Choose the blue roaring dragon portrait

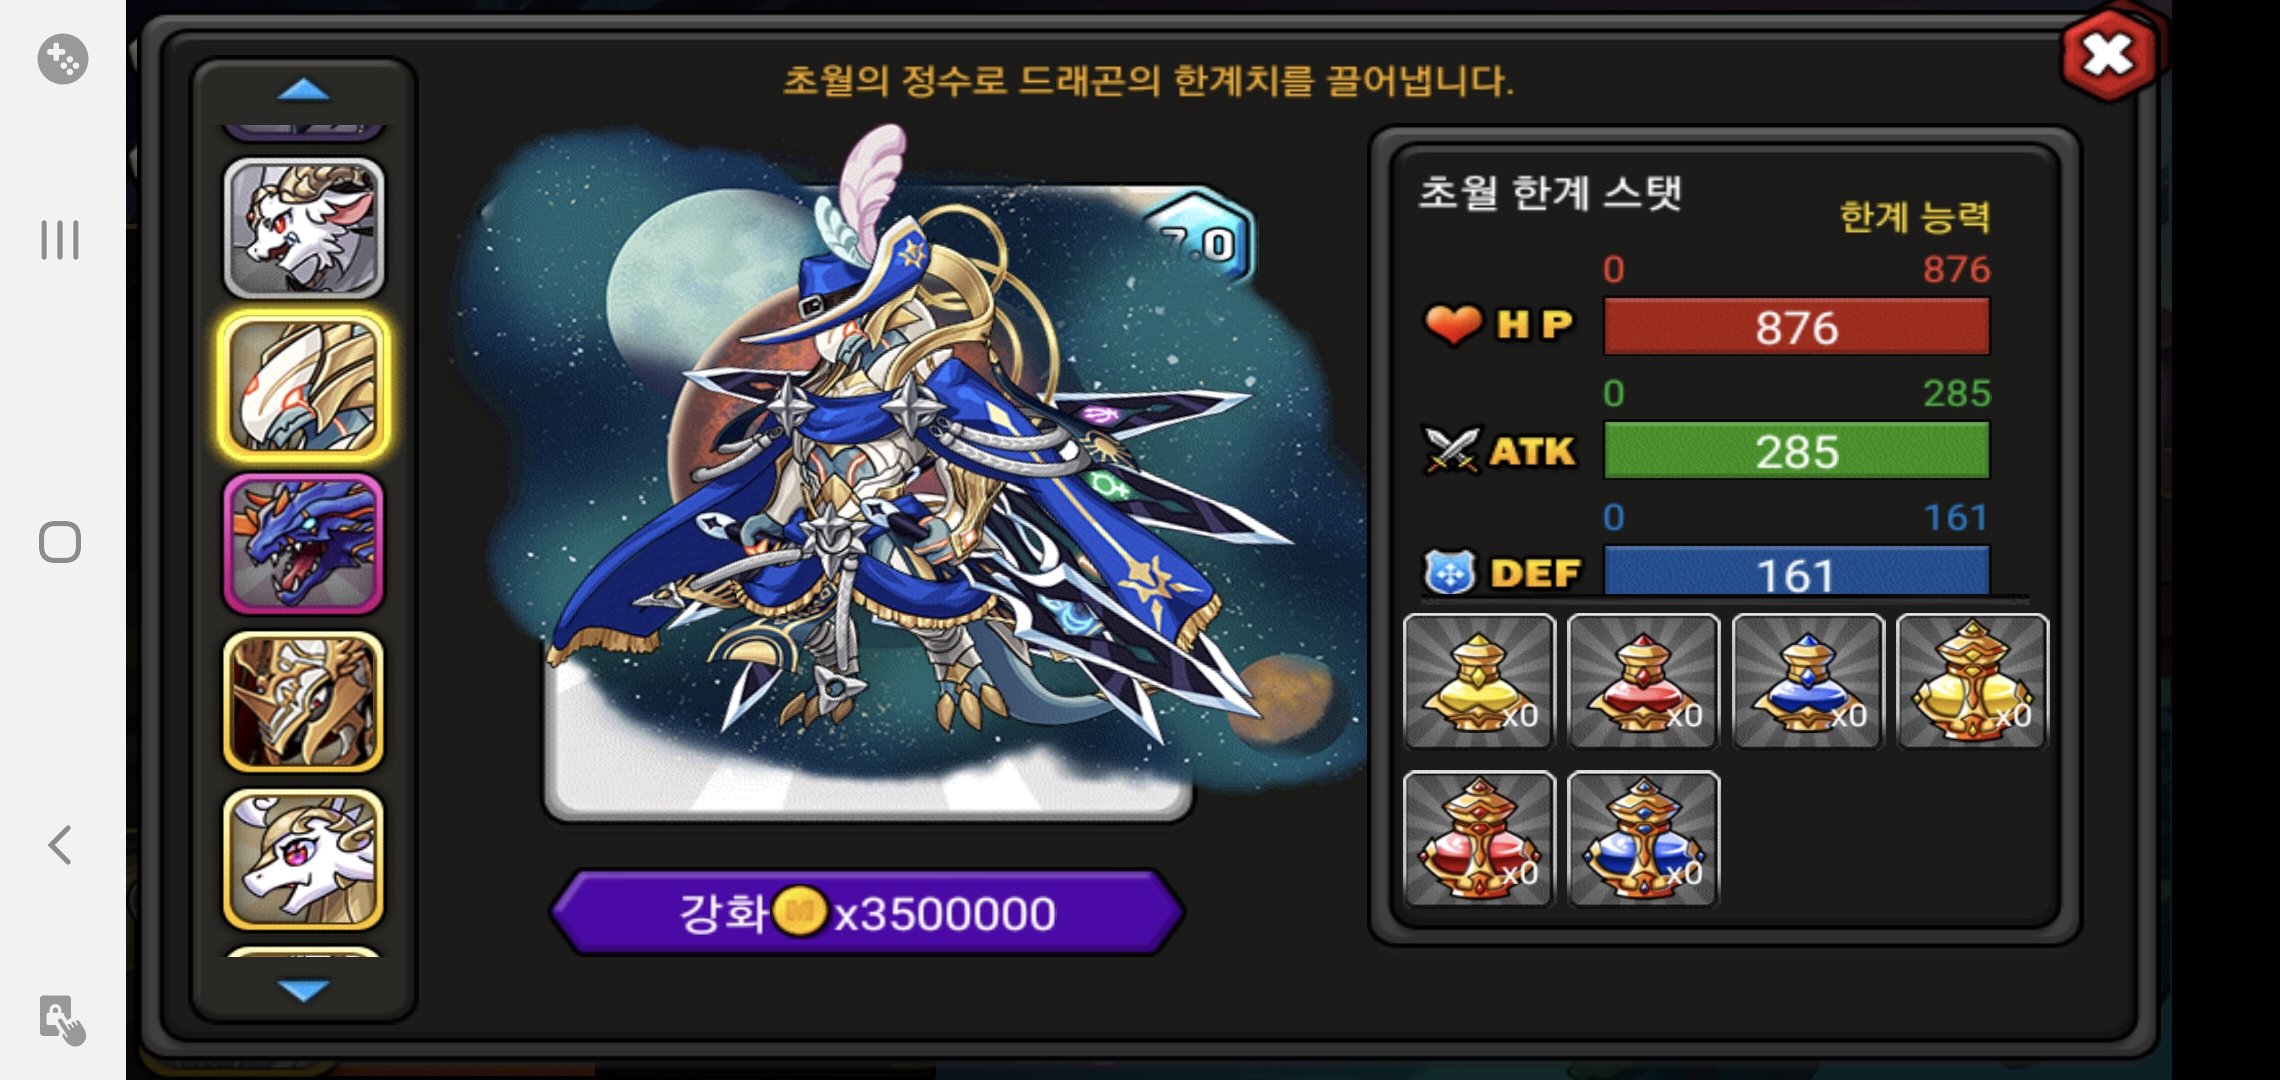tap(304, 543)
